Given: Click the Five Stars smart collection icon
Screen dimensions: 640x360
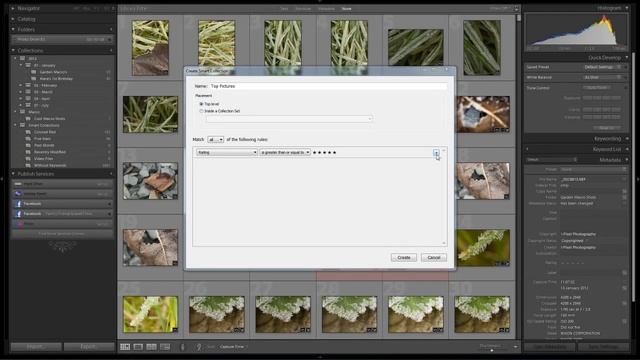Looking at the screenshot, I should click(28, 139).
